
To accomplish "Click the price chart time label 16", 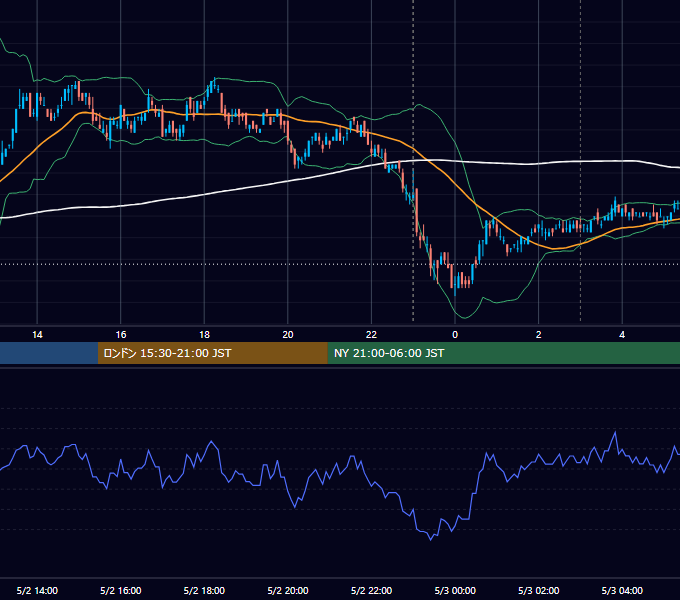I will tap(121, 335).
